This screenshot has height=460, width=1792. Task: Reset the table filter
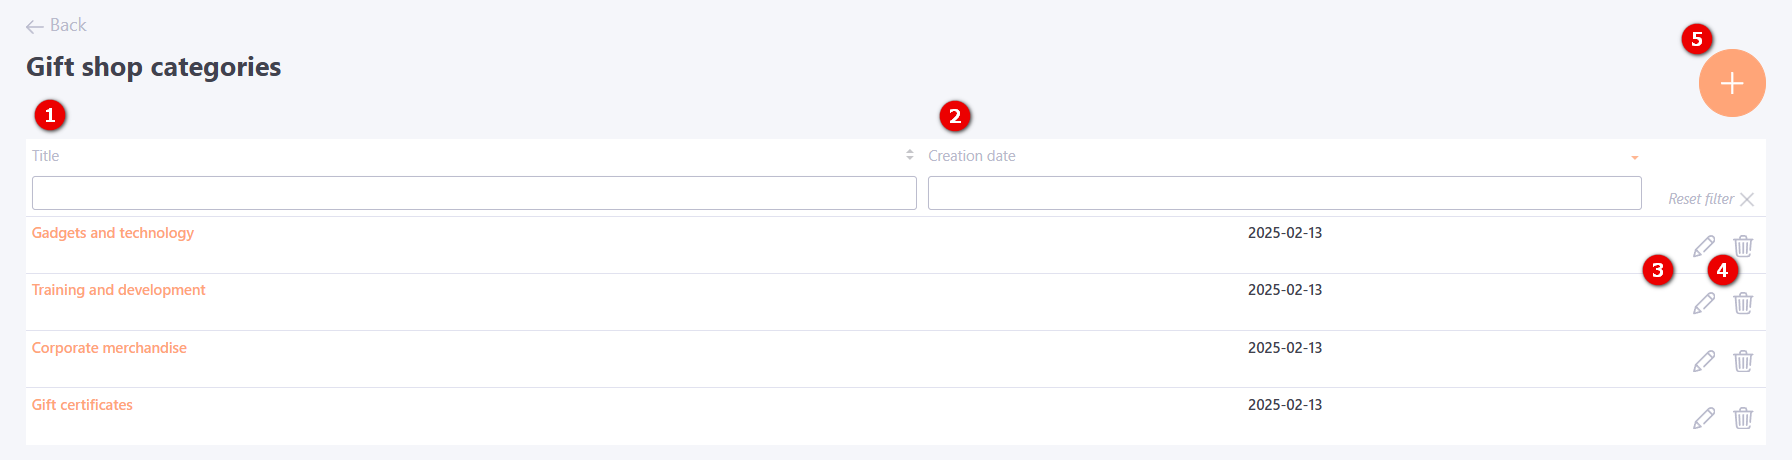coord(1710,199)
